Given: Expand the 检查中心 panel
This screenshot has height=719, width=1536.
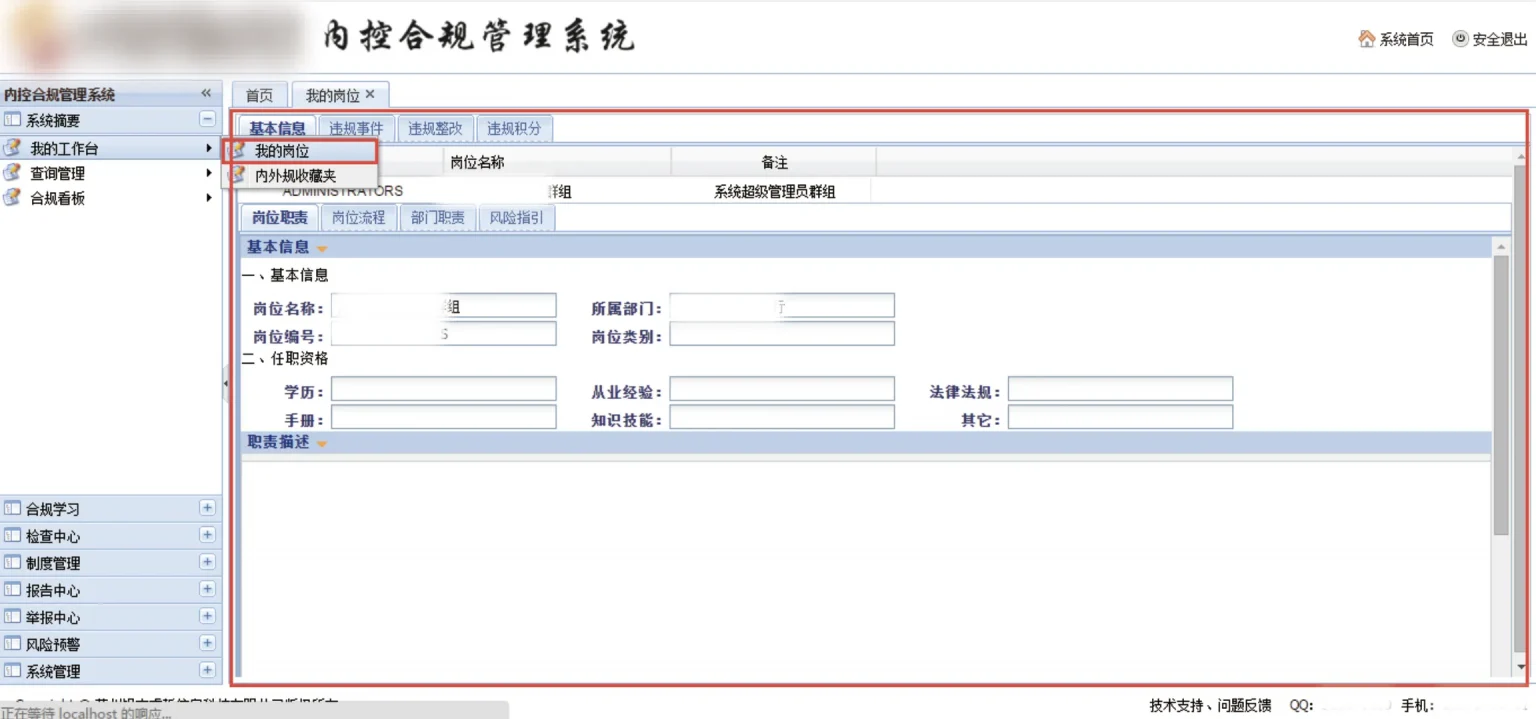Looking at the screenshot, I should [x=207, y=535].
